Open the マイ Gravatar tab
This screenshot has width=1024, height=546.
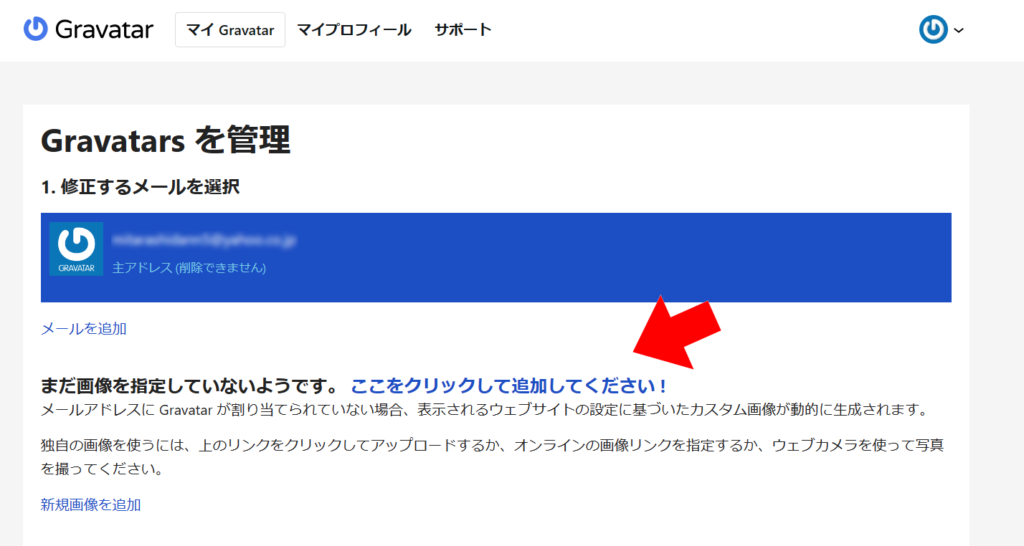[230, 30]
